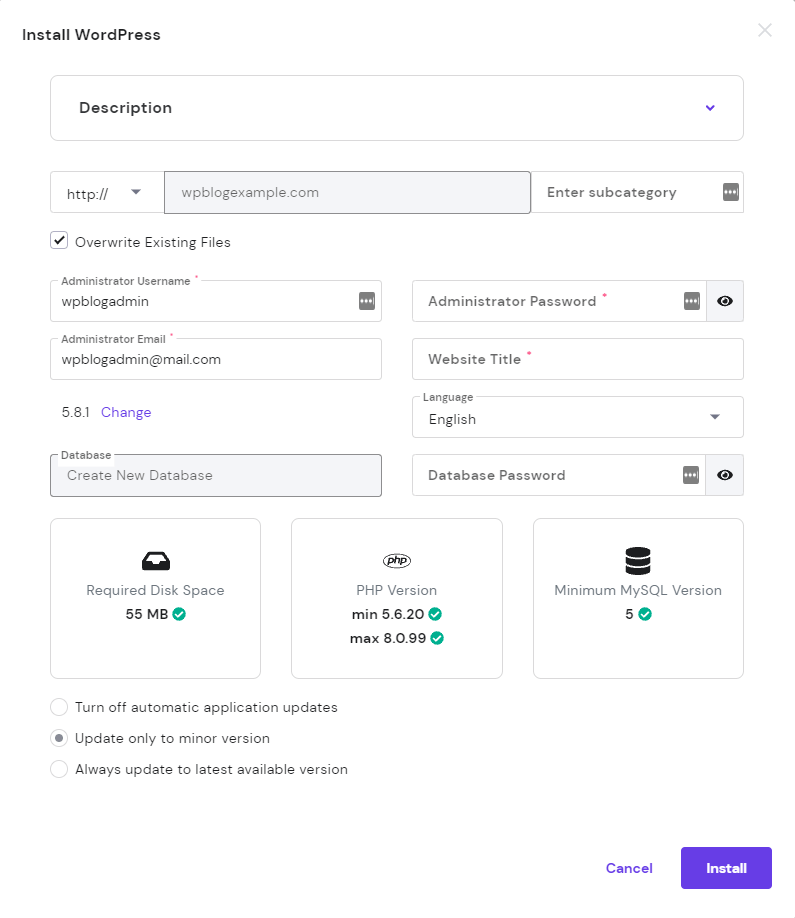Open the http:// protocol dropdown
Image resolution: width=795 pixels, height=918 pixels.
pyautogui.click(x=107, y=193)
